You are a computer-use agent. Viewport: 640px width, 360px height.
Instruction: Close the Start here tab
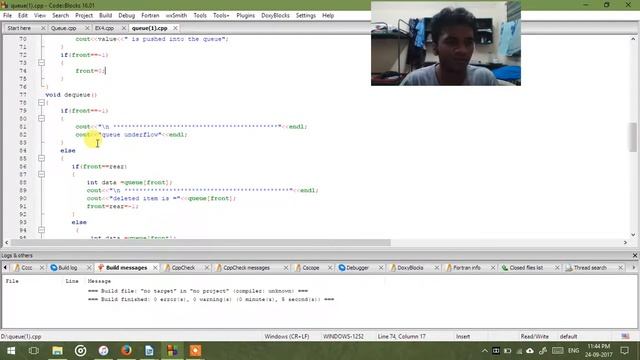pyautogui.click(x=43, y=28)
